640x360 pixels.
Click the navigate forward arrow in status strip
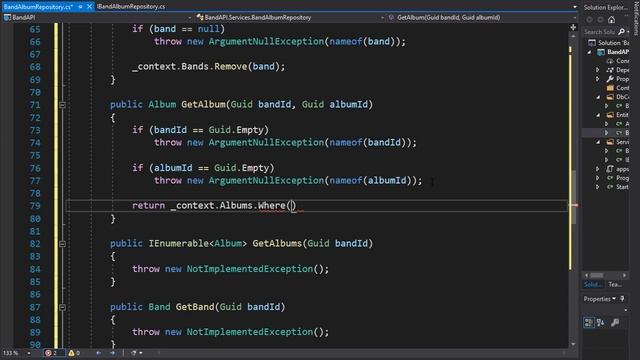click(x=112, y=353)
